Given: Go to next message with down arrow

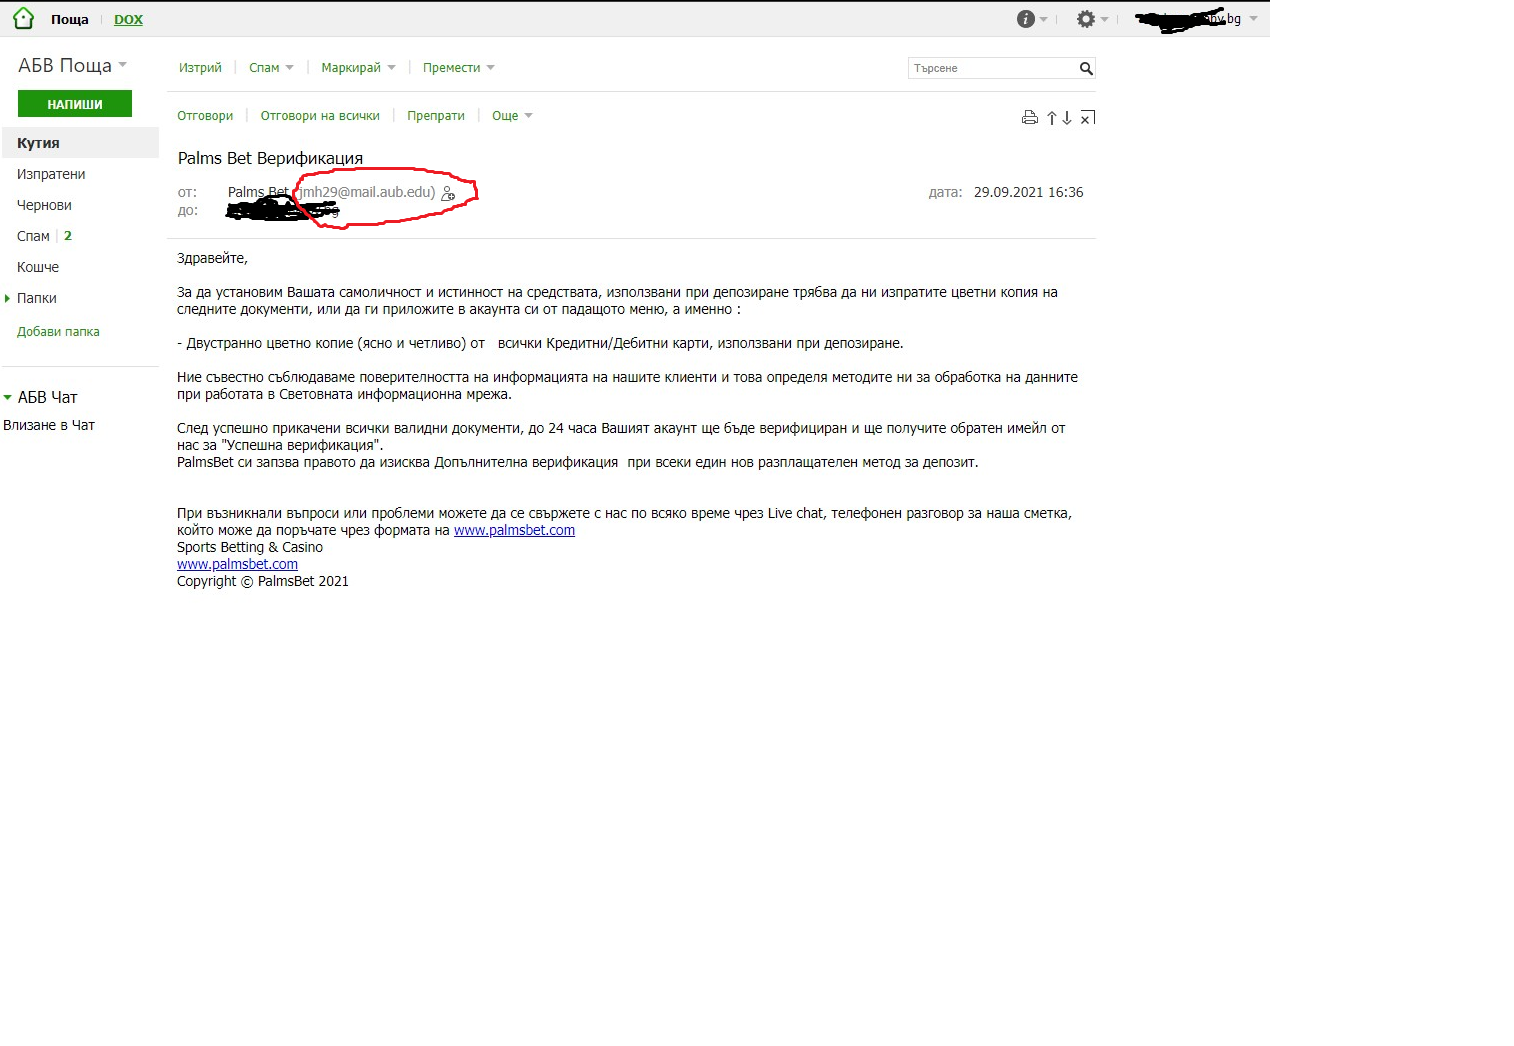Looking at the screenshot, I should [x=1067, y=118].
